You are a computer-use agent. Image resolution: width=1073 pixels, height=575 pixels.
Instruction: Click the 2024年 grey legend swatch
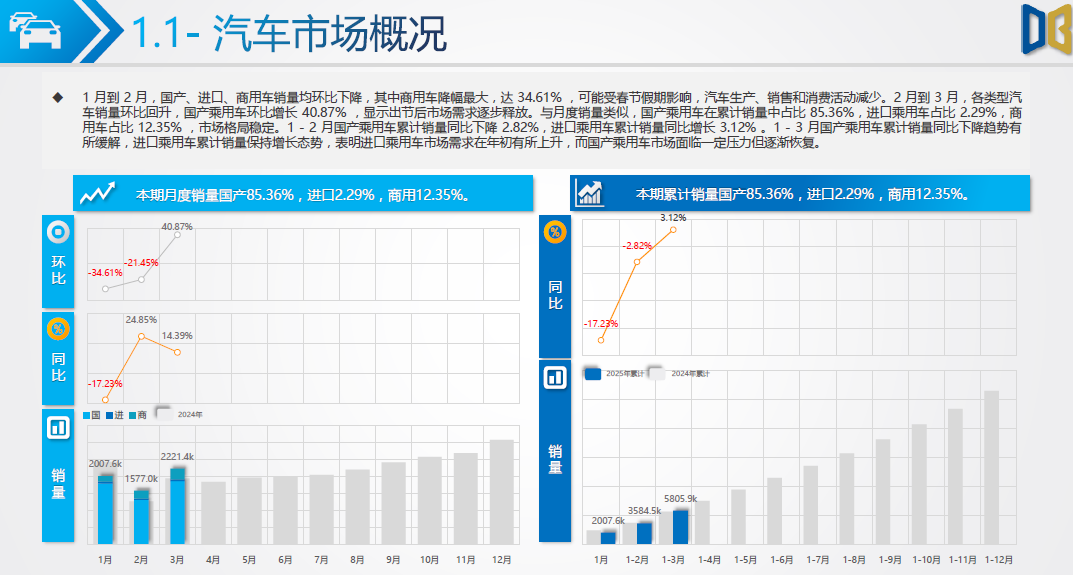coord(164,413)
